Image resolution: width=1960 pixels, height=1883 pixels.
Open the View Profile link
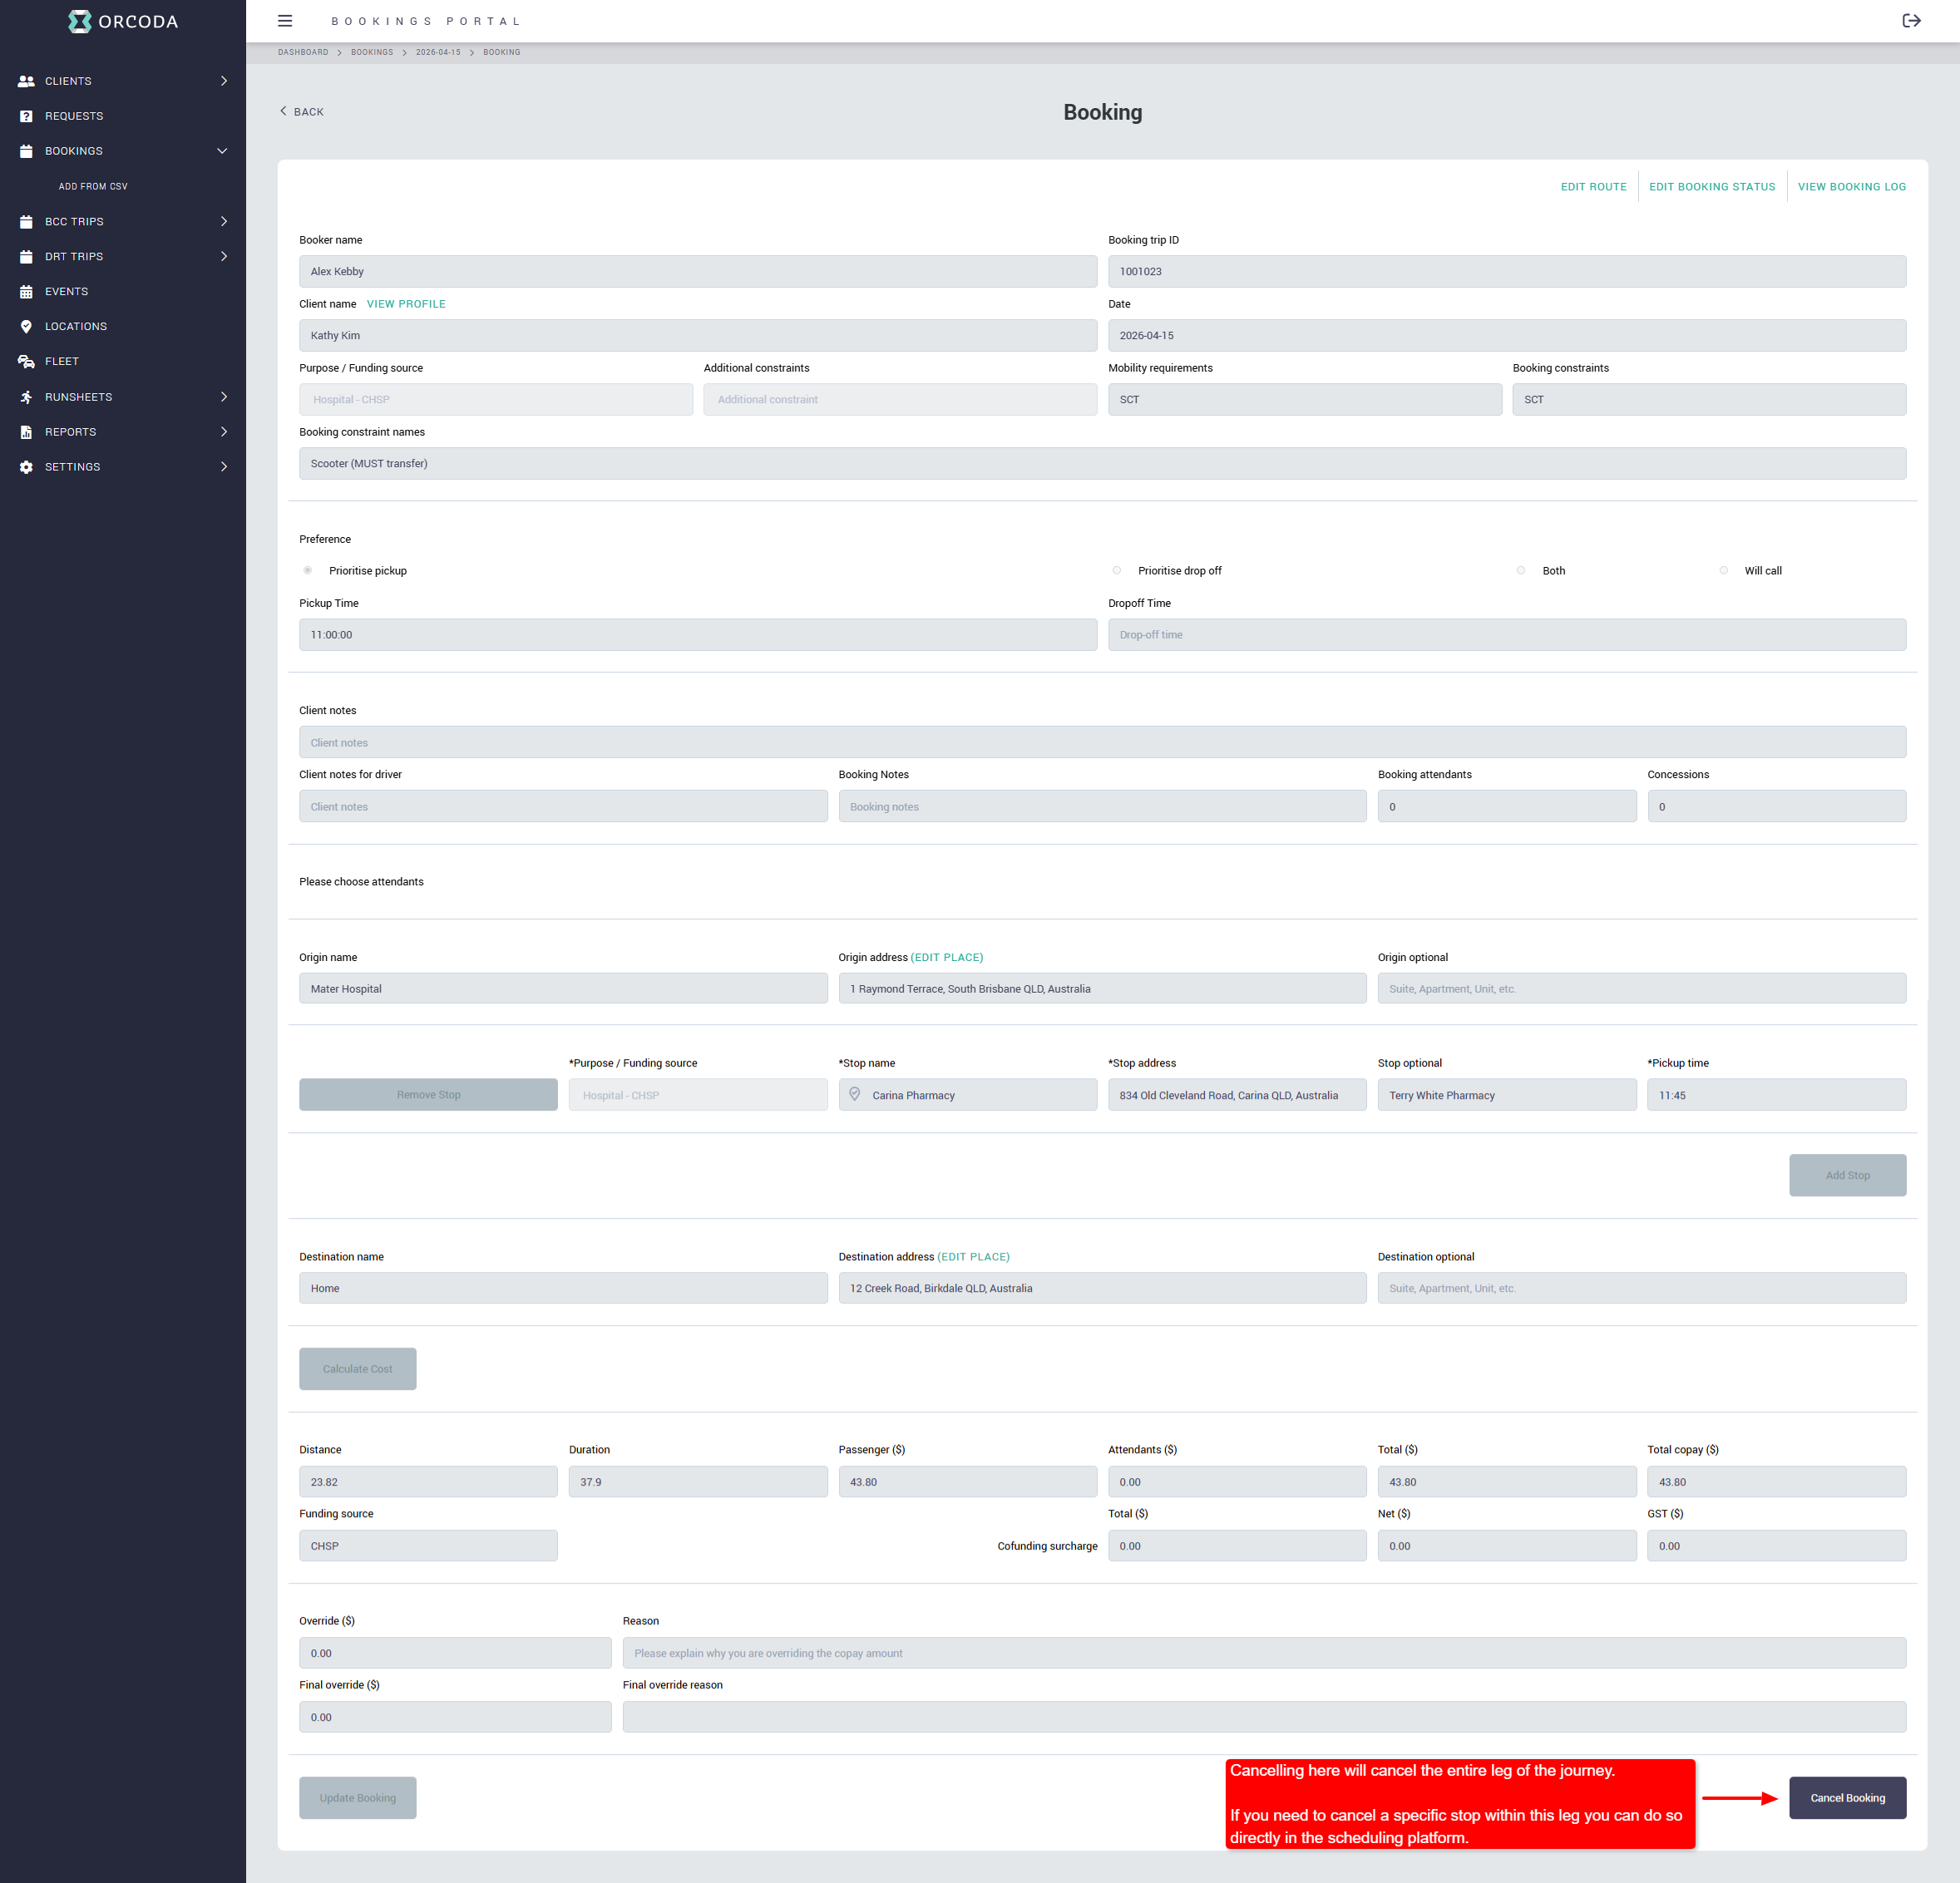406,304
